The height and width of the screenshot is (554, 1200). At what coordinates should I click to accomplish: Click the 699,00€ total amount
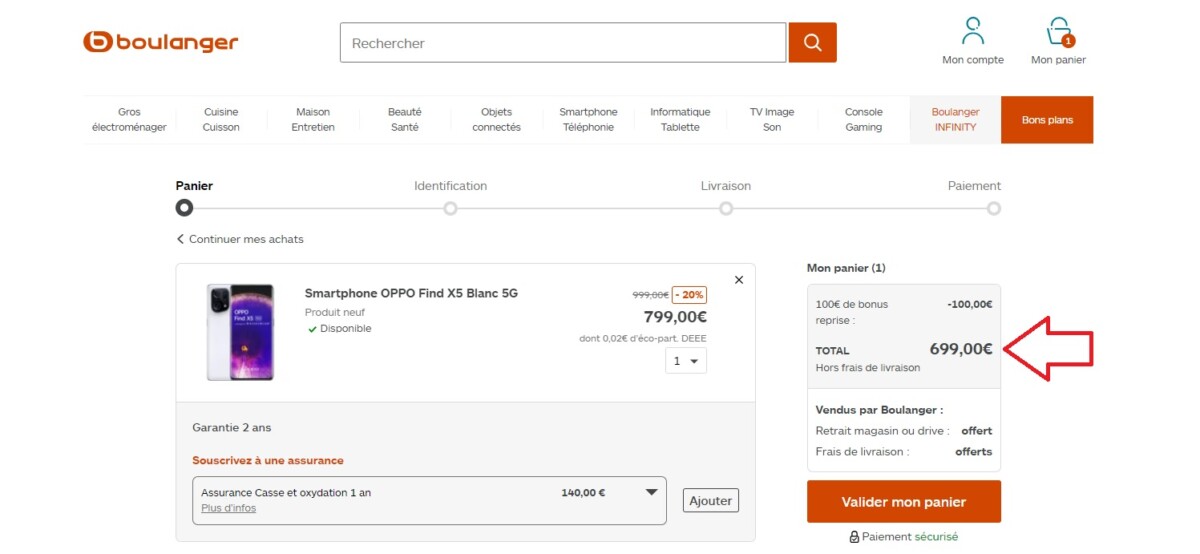click(x=961, y=349)
